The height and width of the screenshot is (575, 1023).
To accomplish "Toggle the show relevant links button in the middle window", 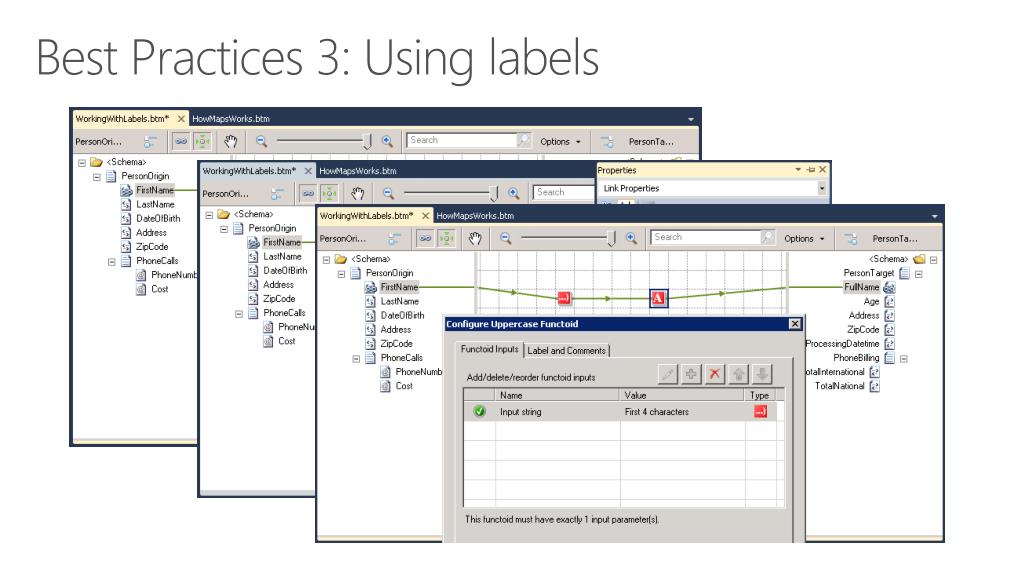I will point(308,193).
